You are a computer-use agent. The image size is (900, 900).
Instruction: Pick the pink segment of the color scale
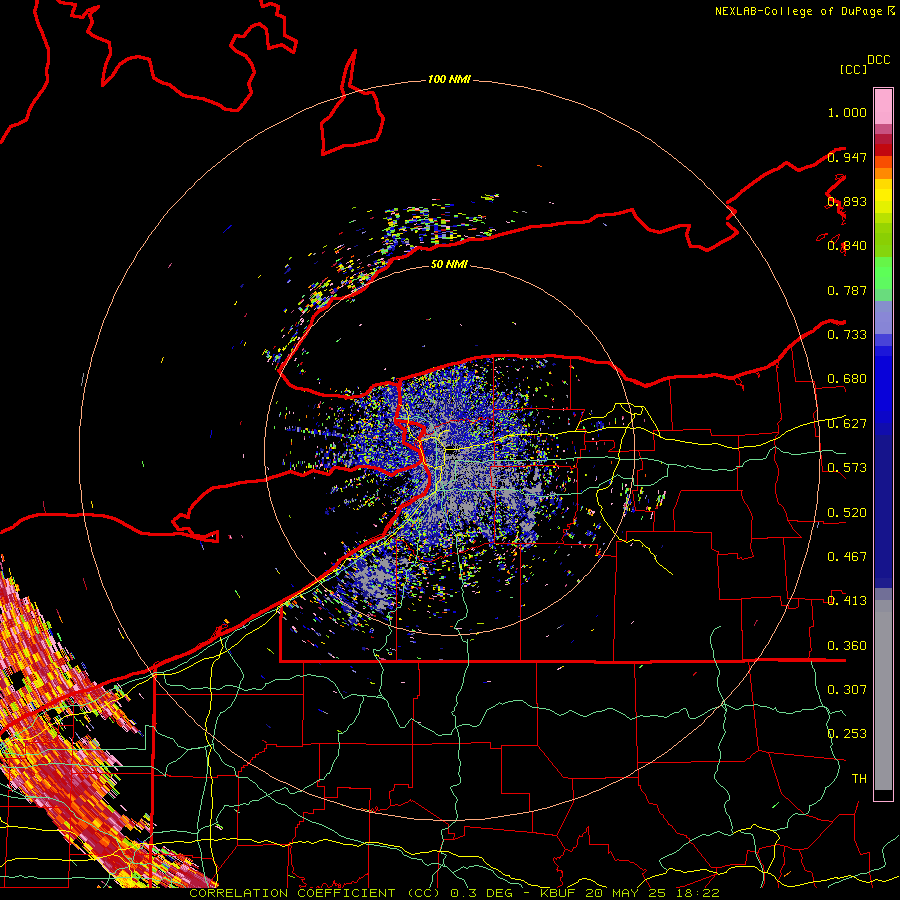(883, 107)
